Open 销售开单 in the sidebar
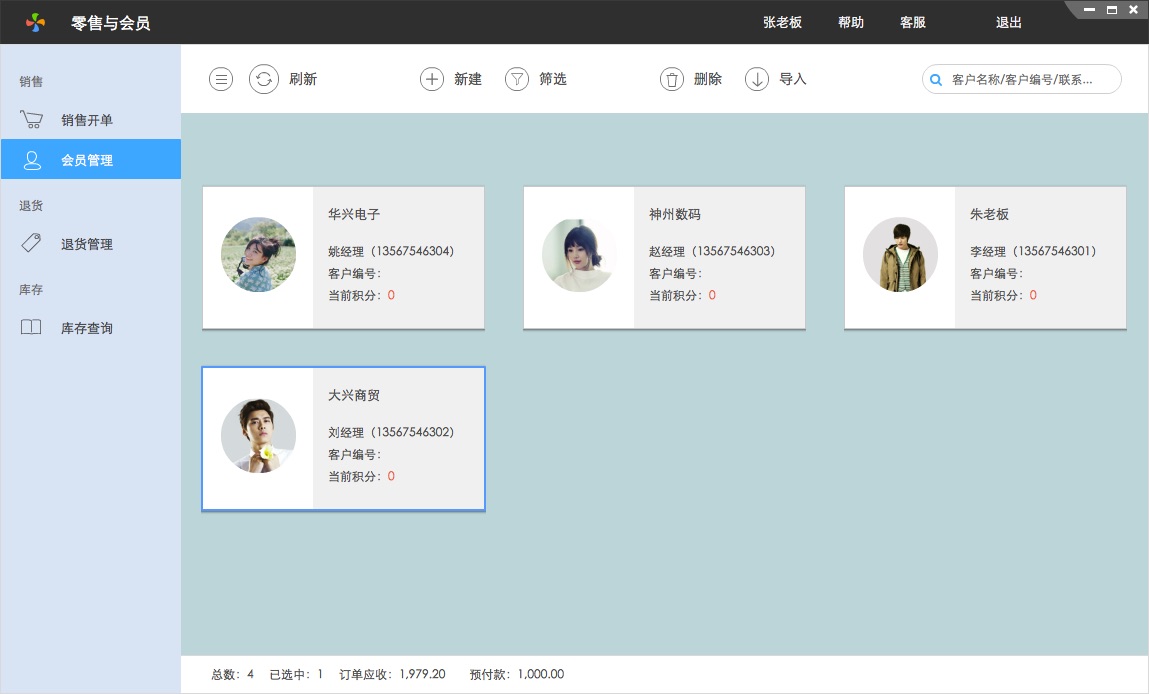The width and height of the screenshot is (1149, 694). click(x=87, y=120)
